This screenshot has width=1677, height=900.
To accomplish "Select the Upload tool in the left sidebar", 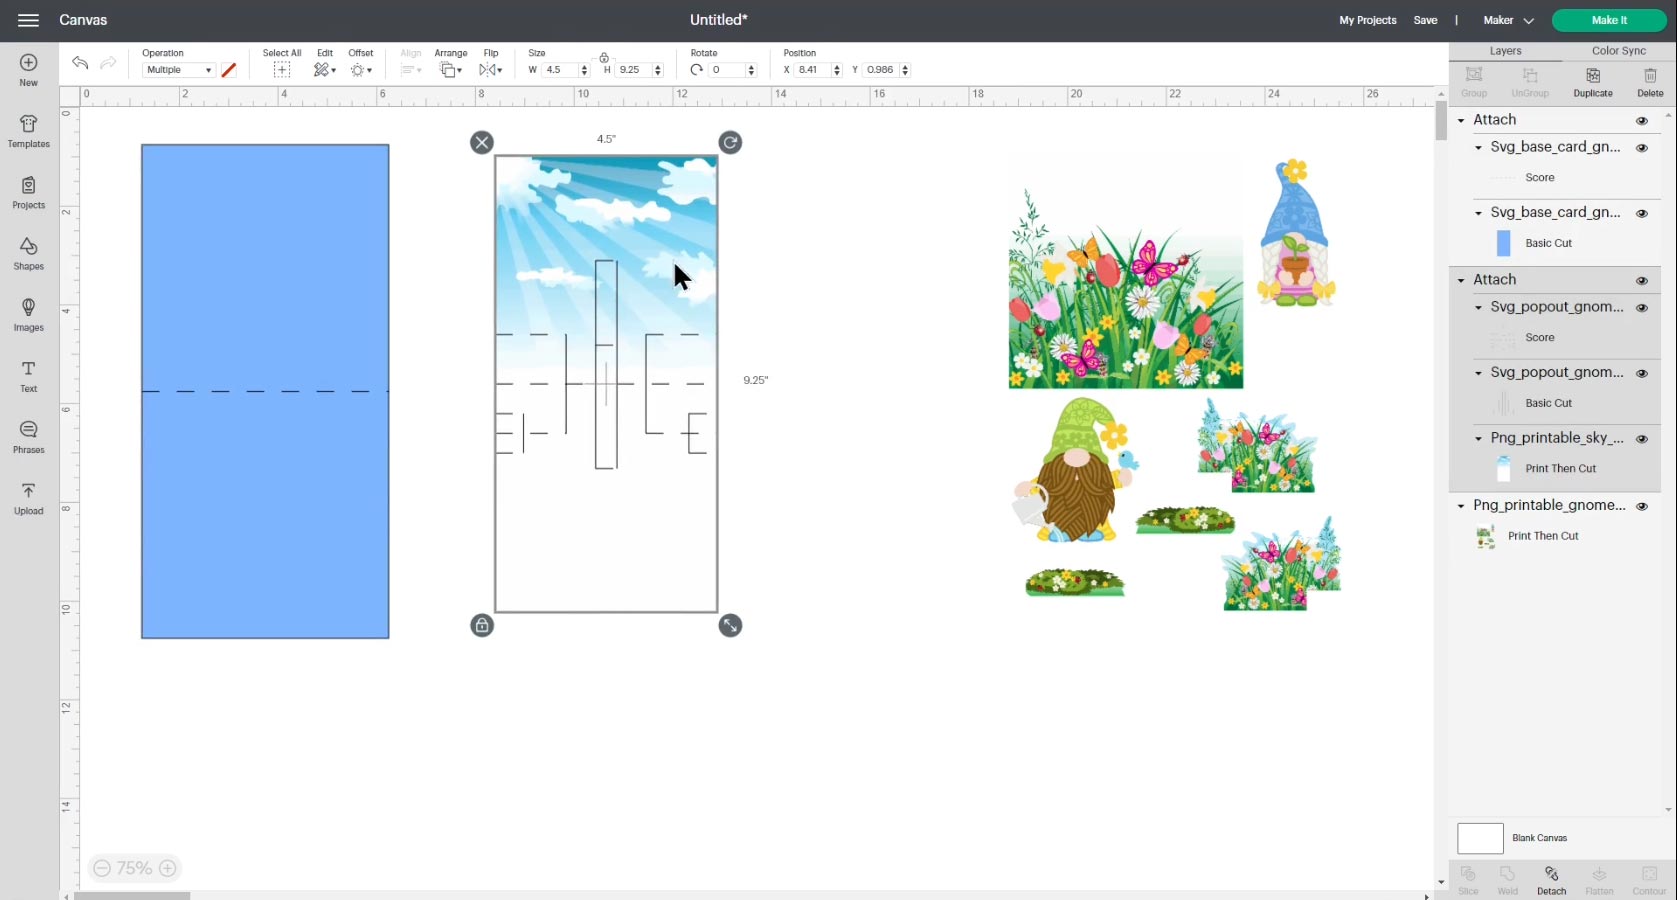I will [28, 497].
